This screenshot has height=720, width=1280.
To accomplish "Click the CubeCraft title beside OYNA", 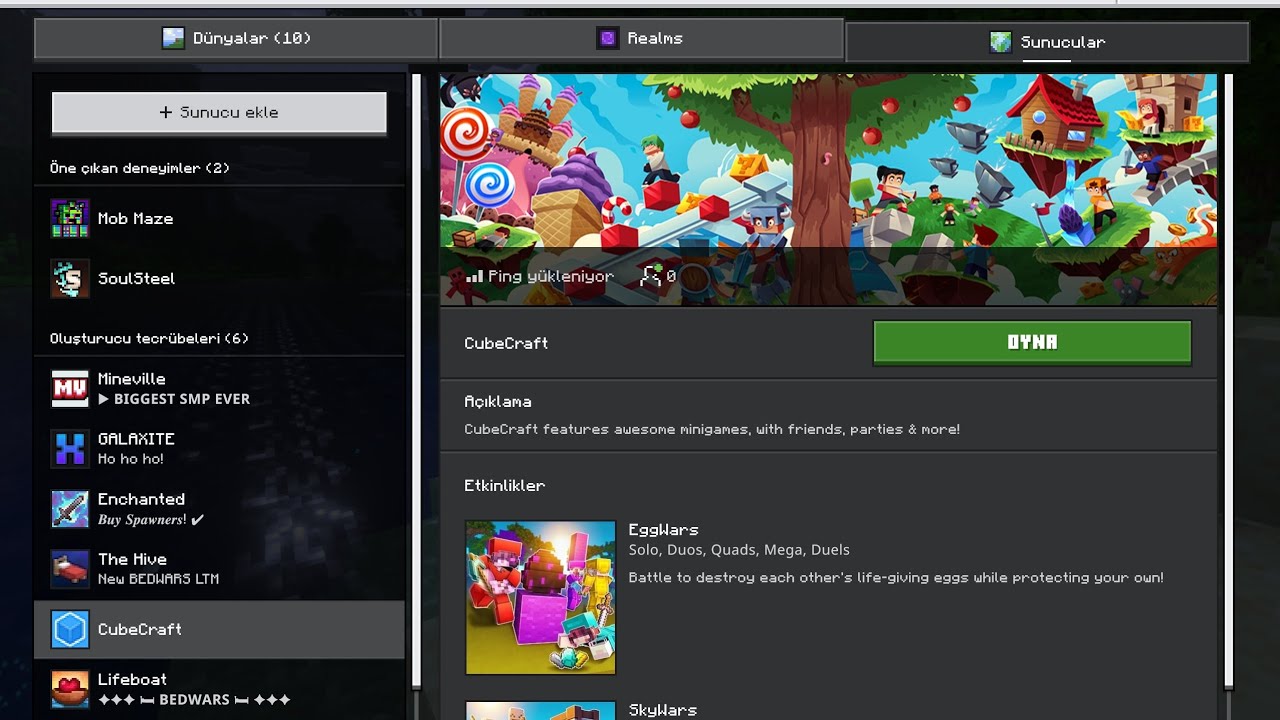I will (x=506, y=343).
